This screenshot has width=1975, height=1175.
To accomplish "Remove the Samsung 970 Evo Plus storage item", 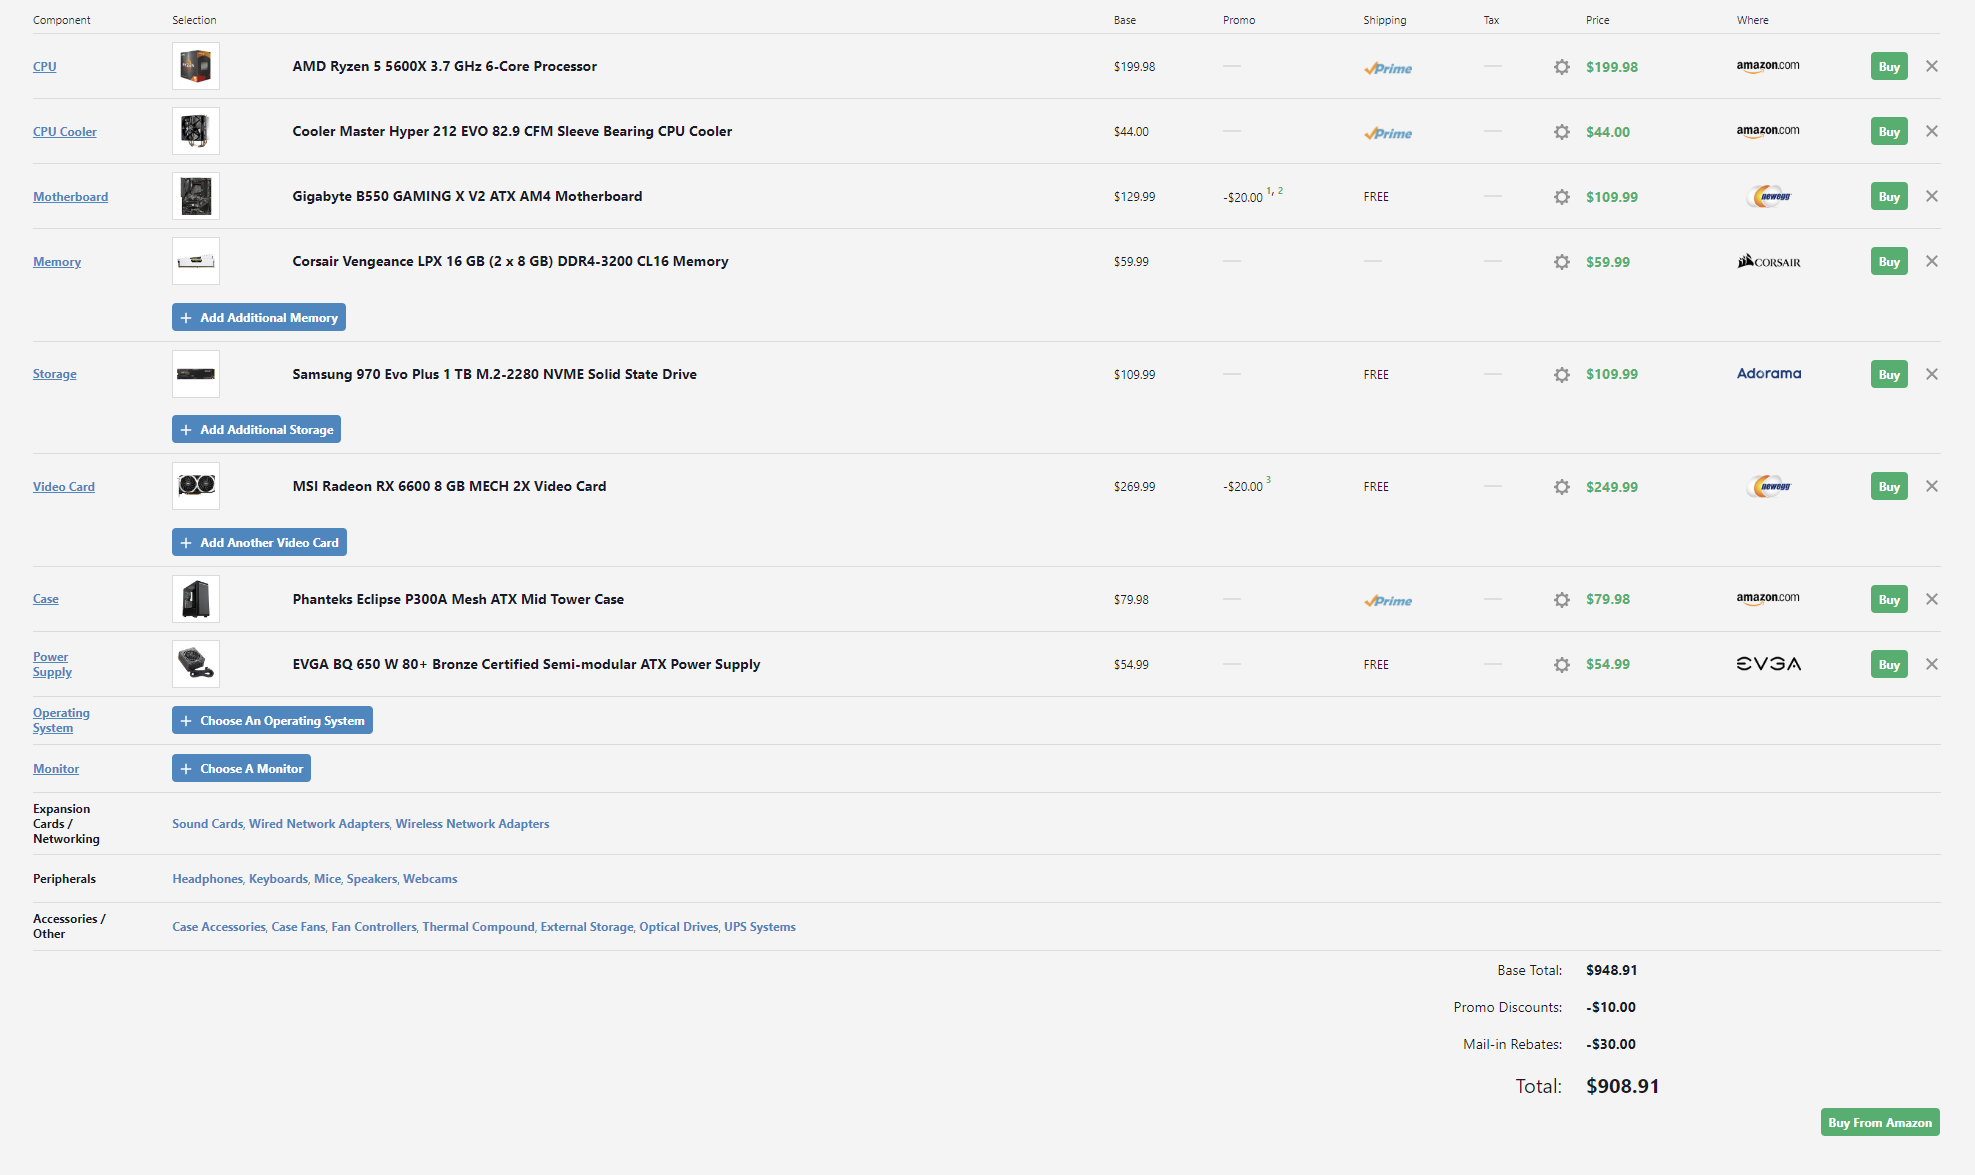I will (1931, 374).
